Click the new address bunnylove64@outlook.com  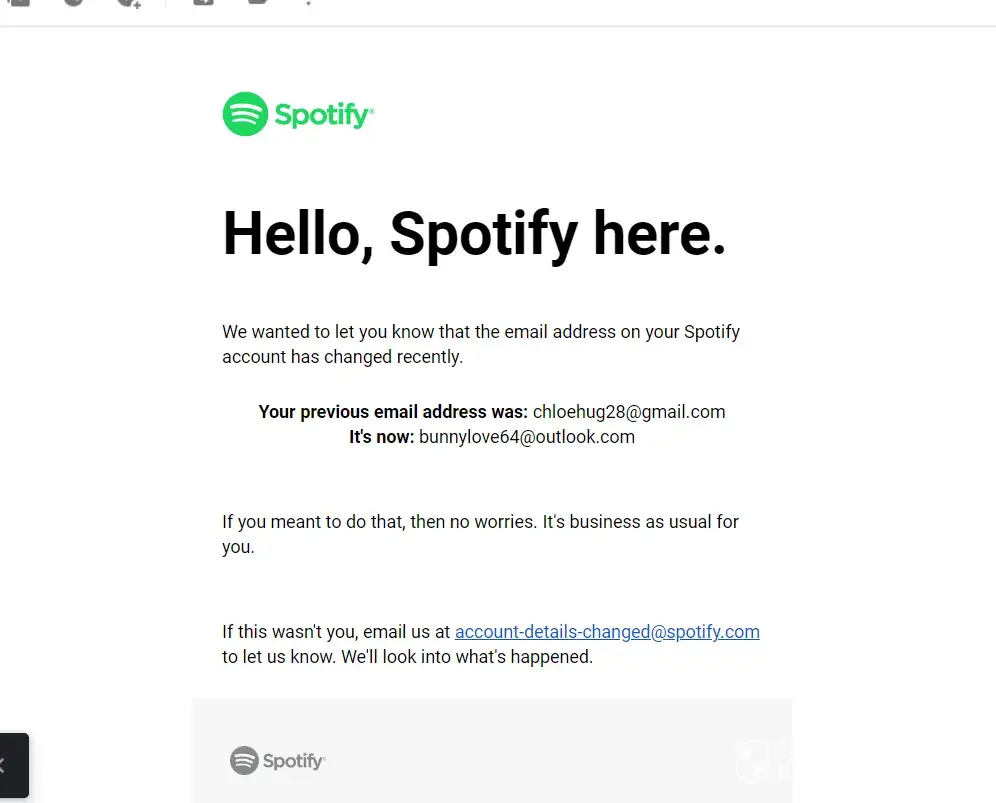527,437
